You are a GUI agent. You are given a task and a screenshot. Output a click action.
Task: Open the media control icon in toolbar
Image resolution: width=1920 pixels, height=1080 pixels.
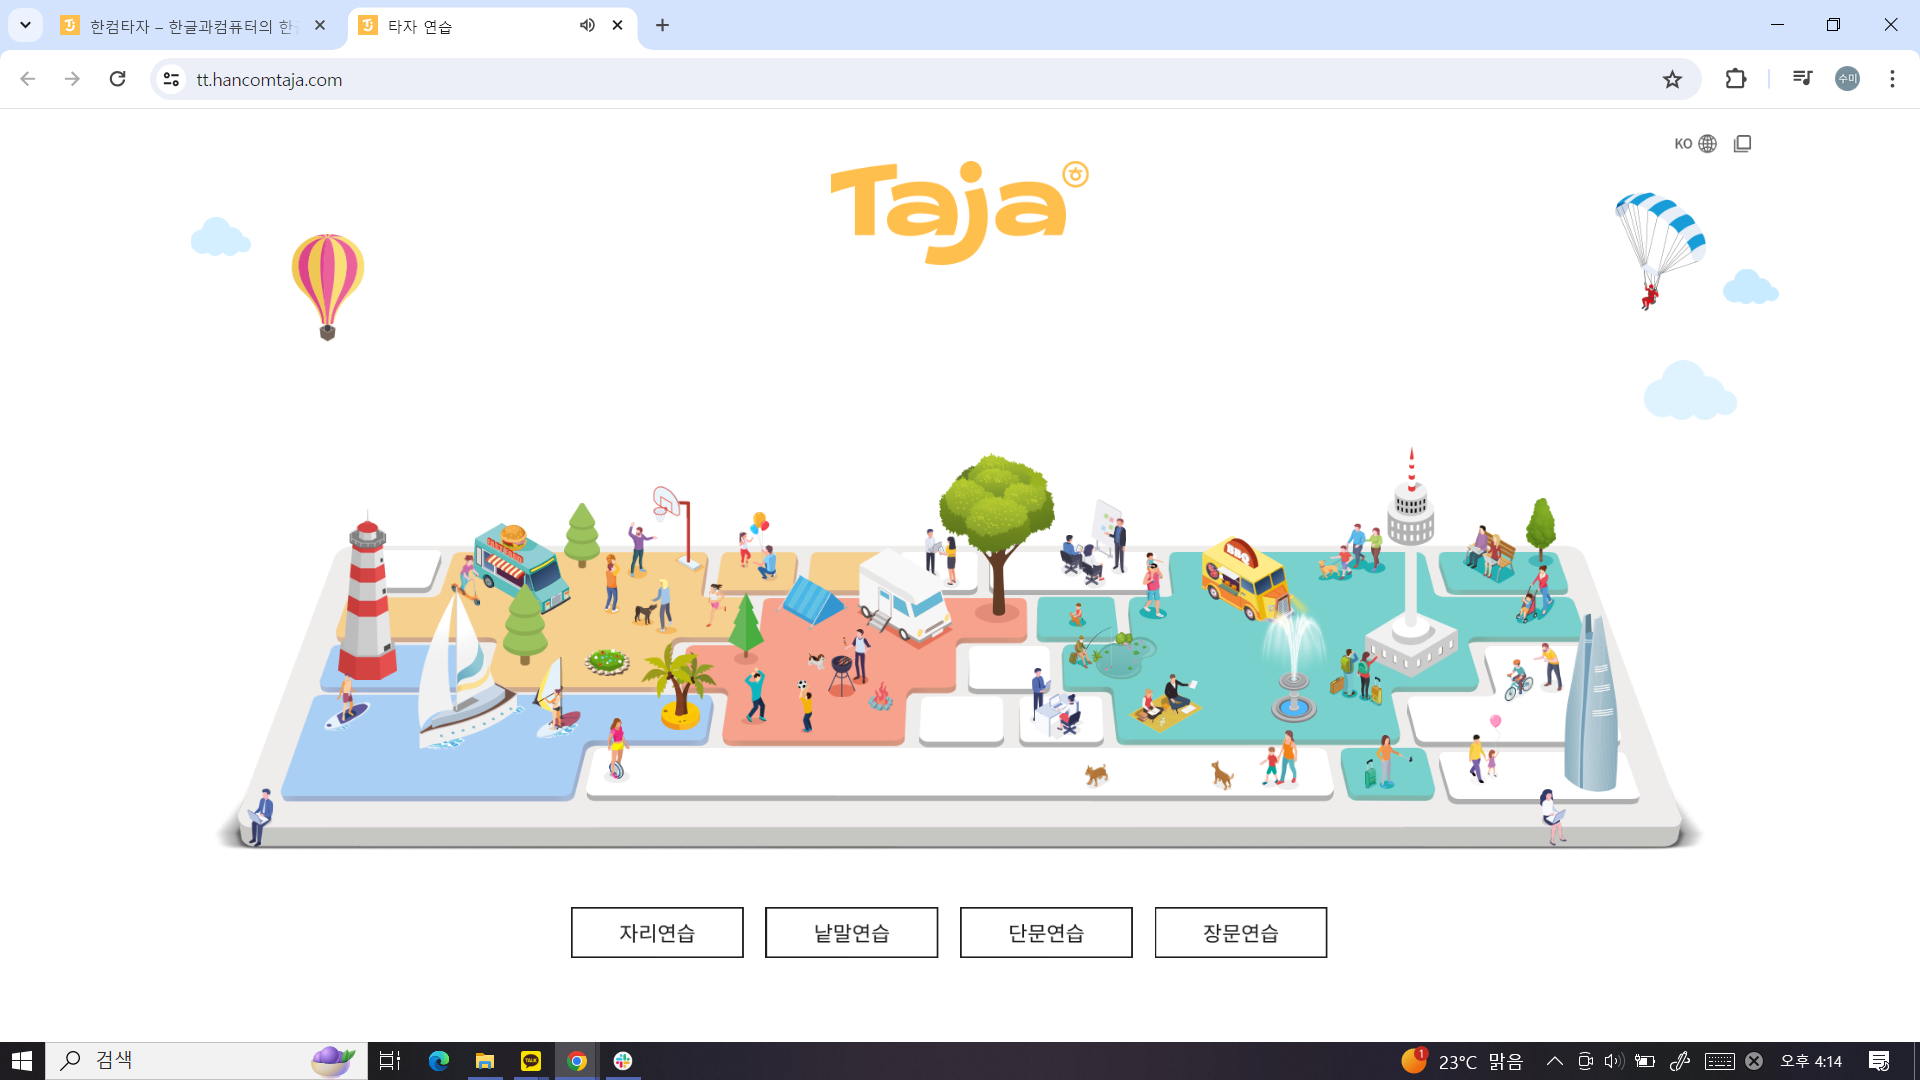[x=1802, y=79]
